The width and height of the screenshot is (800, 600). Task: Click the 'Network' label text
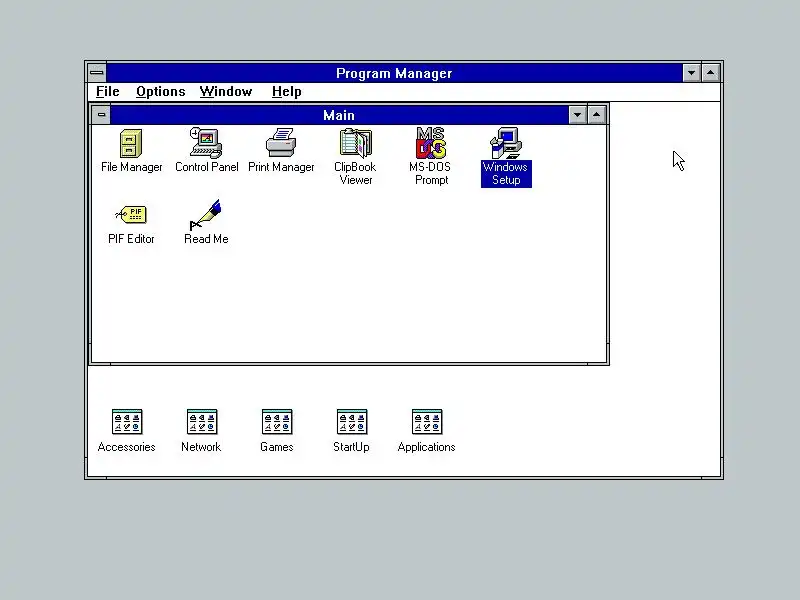click(201, 447)
